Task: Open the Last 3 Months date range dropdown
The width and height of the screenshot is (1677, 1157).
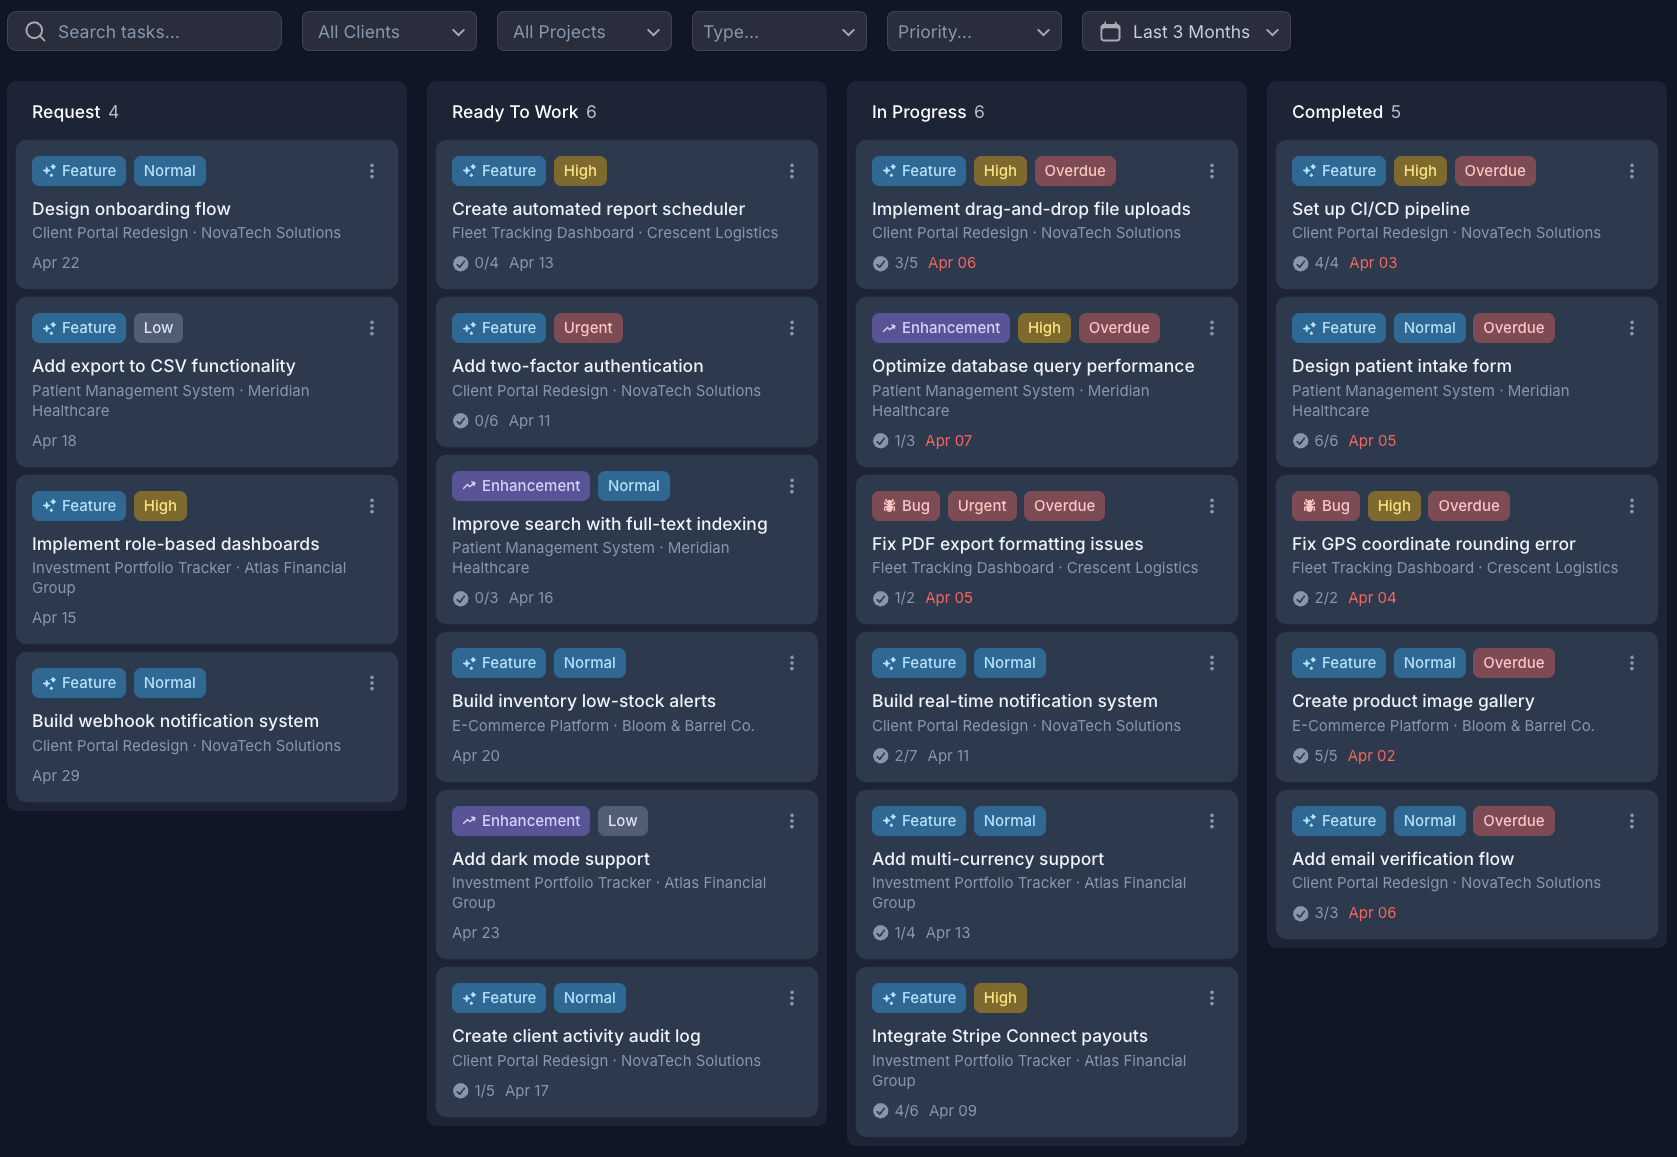Action: click(x=1186, y=32)
